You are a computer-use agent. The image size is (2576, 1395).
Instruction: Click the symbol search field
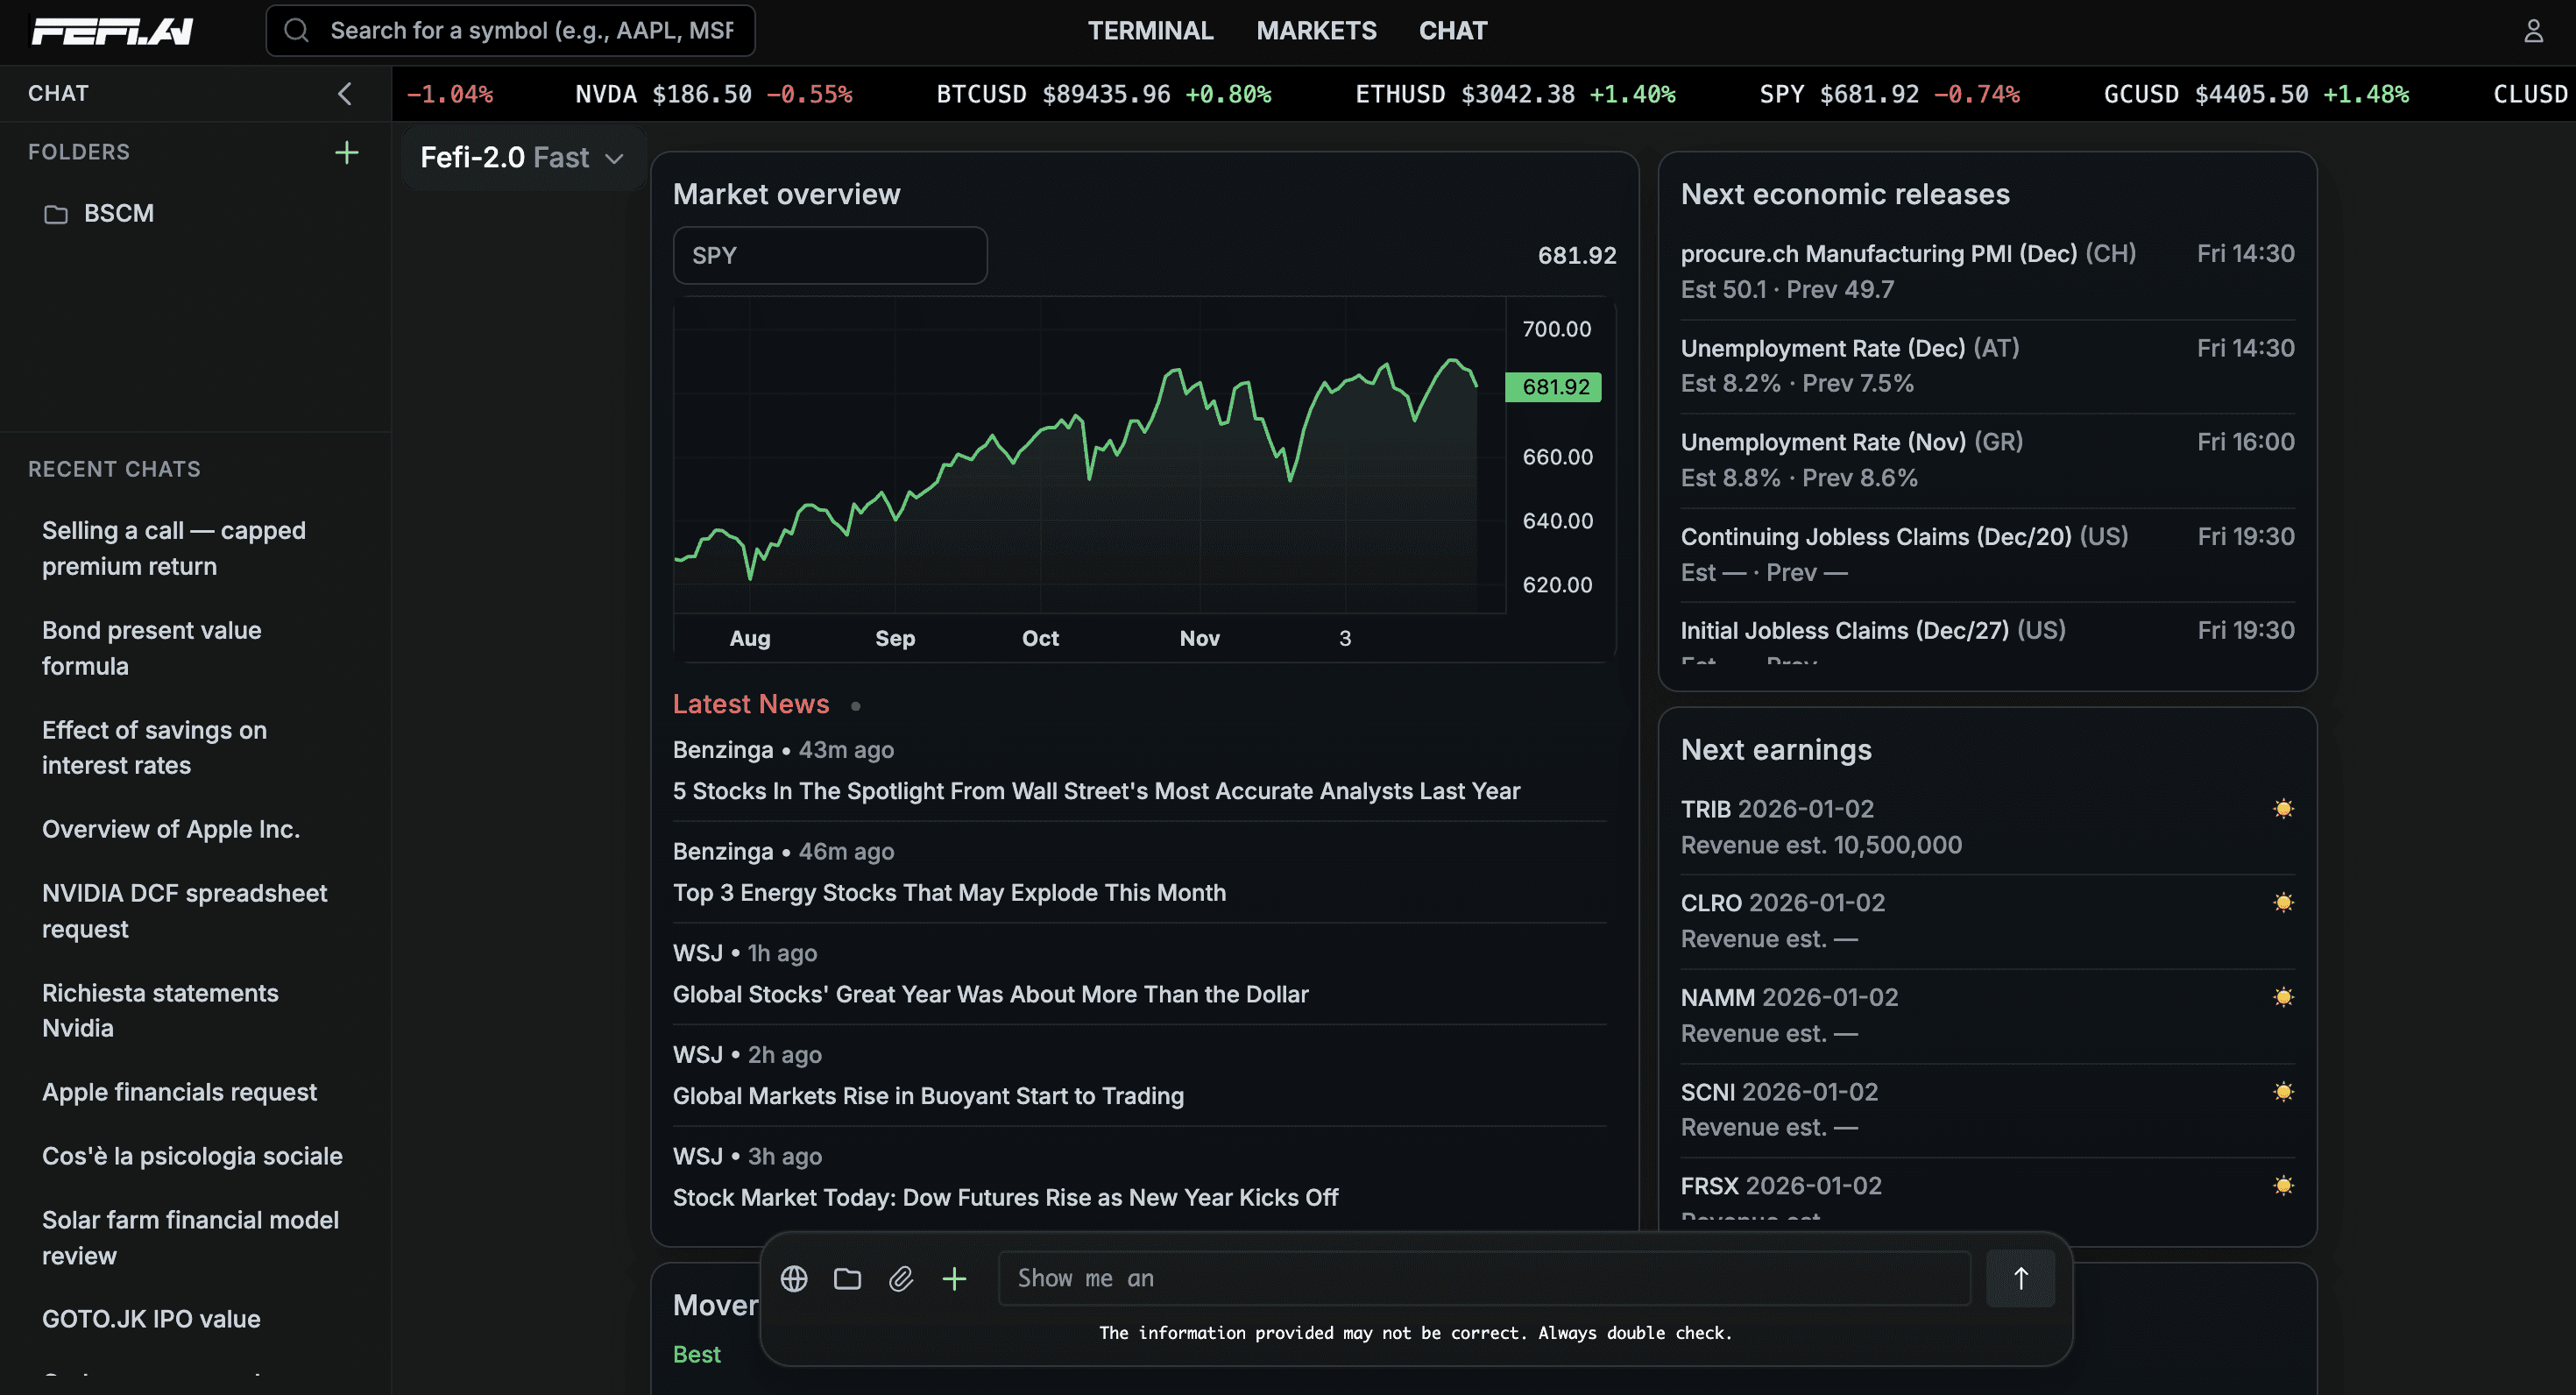pyautogui.click(x=530, y=31)
